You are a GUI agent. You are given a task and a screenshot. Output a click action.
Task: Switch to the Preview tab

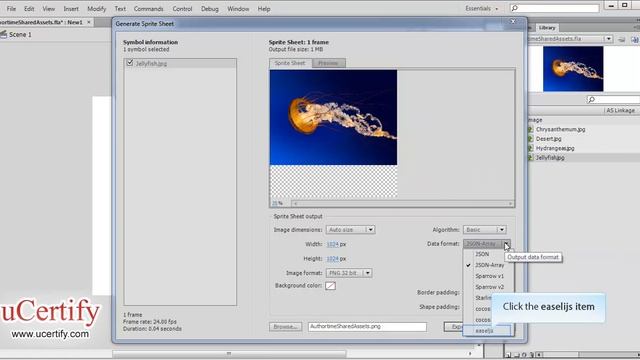pos(329,63)
